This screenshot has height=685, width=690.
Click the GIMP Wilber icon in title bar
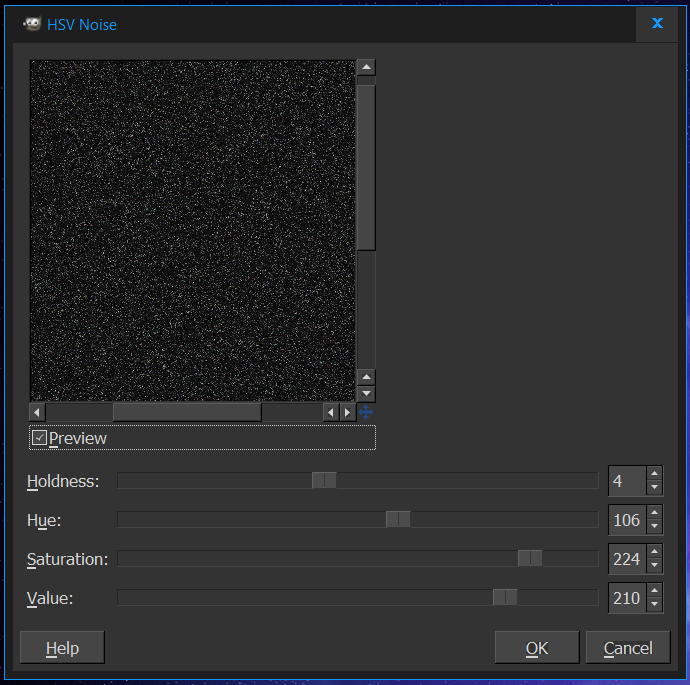coord(32,24)
